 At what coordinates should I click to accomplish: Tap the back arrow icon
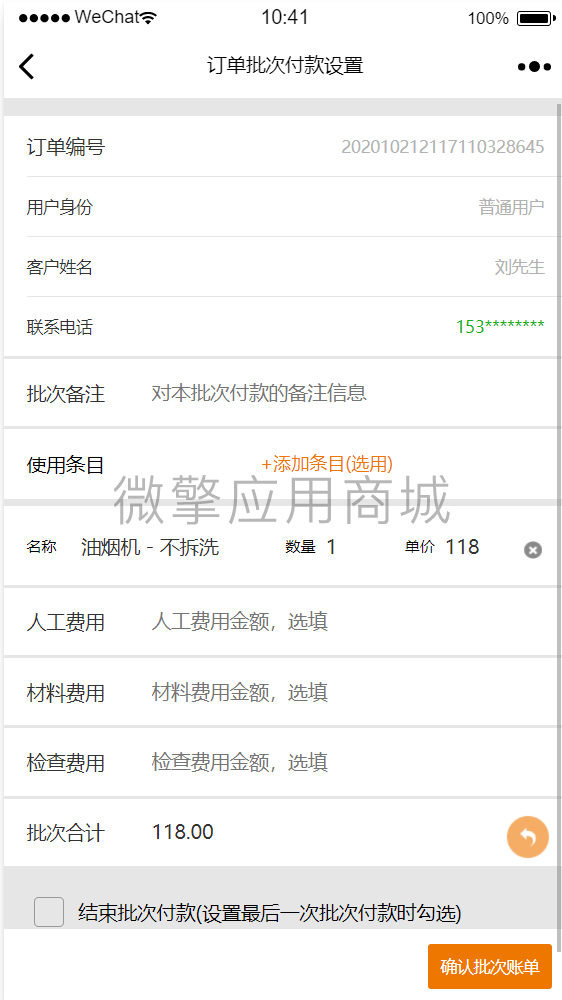pos(26,66)
